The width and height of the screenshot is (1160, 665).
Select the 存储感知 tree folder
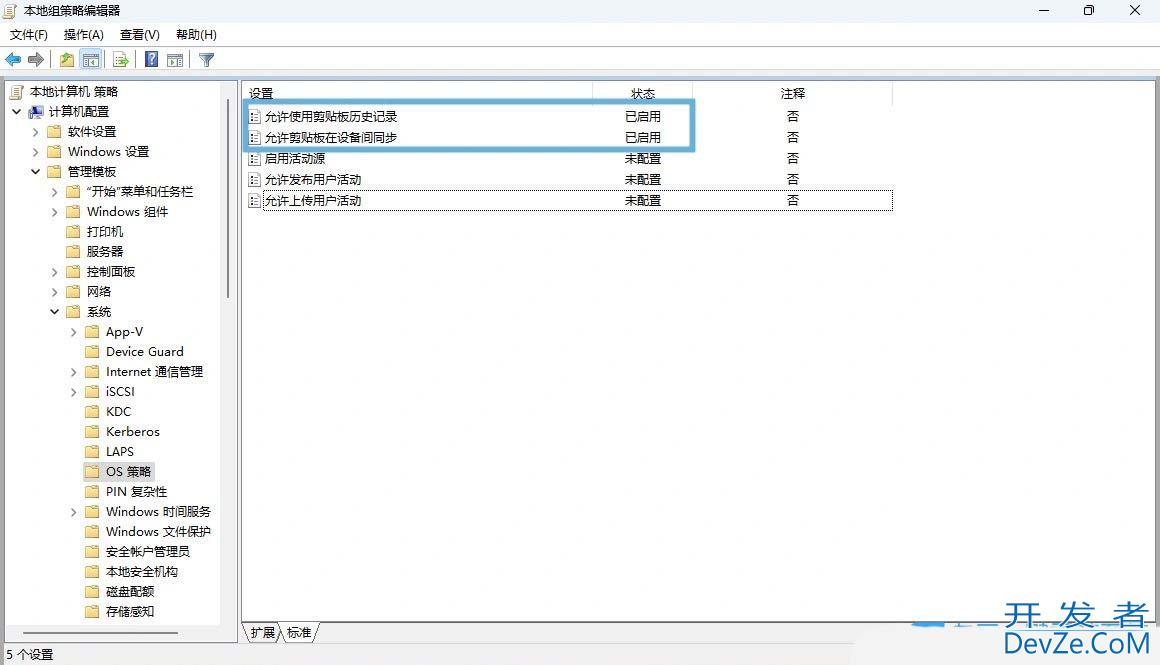pos(129,611)
